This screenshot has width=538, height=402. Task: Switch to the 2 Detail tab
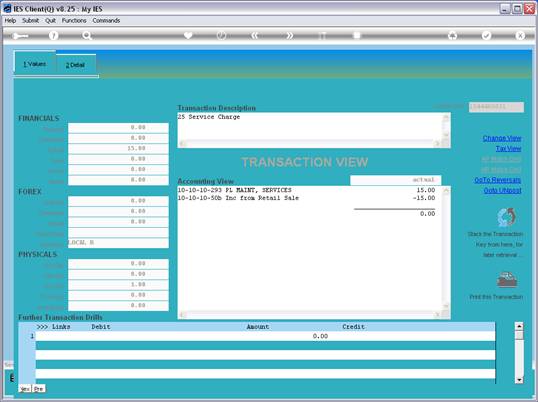[x=75, y=65]
